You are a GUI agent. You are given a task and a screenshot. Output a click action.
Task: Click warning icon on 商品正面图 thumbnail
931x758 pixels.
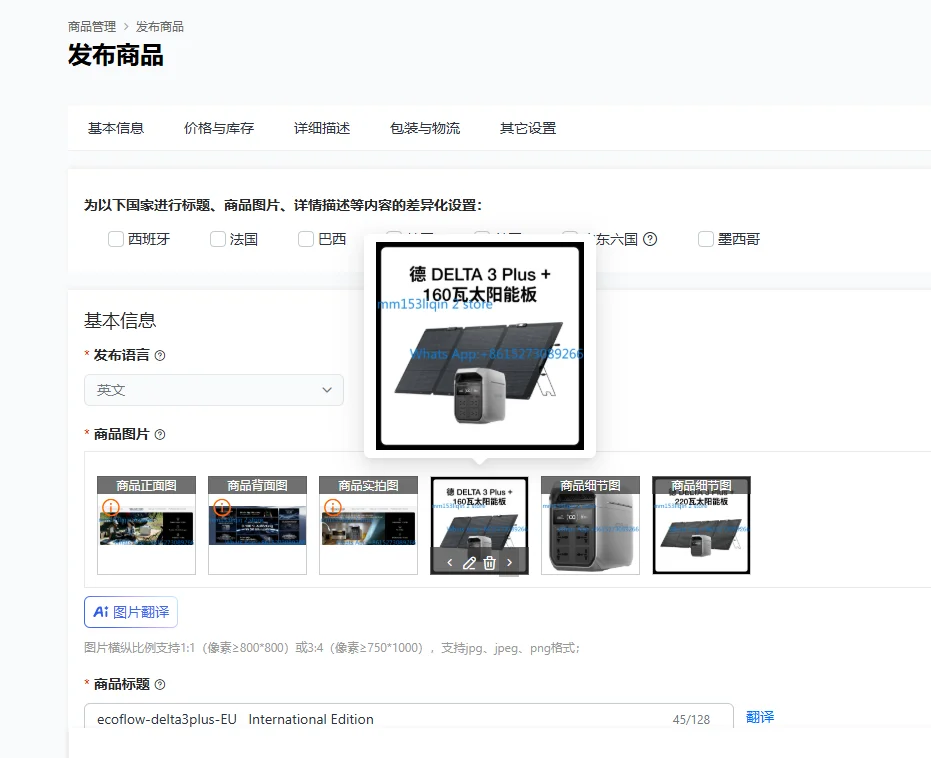111,507
